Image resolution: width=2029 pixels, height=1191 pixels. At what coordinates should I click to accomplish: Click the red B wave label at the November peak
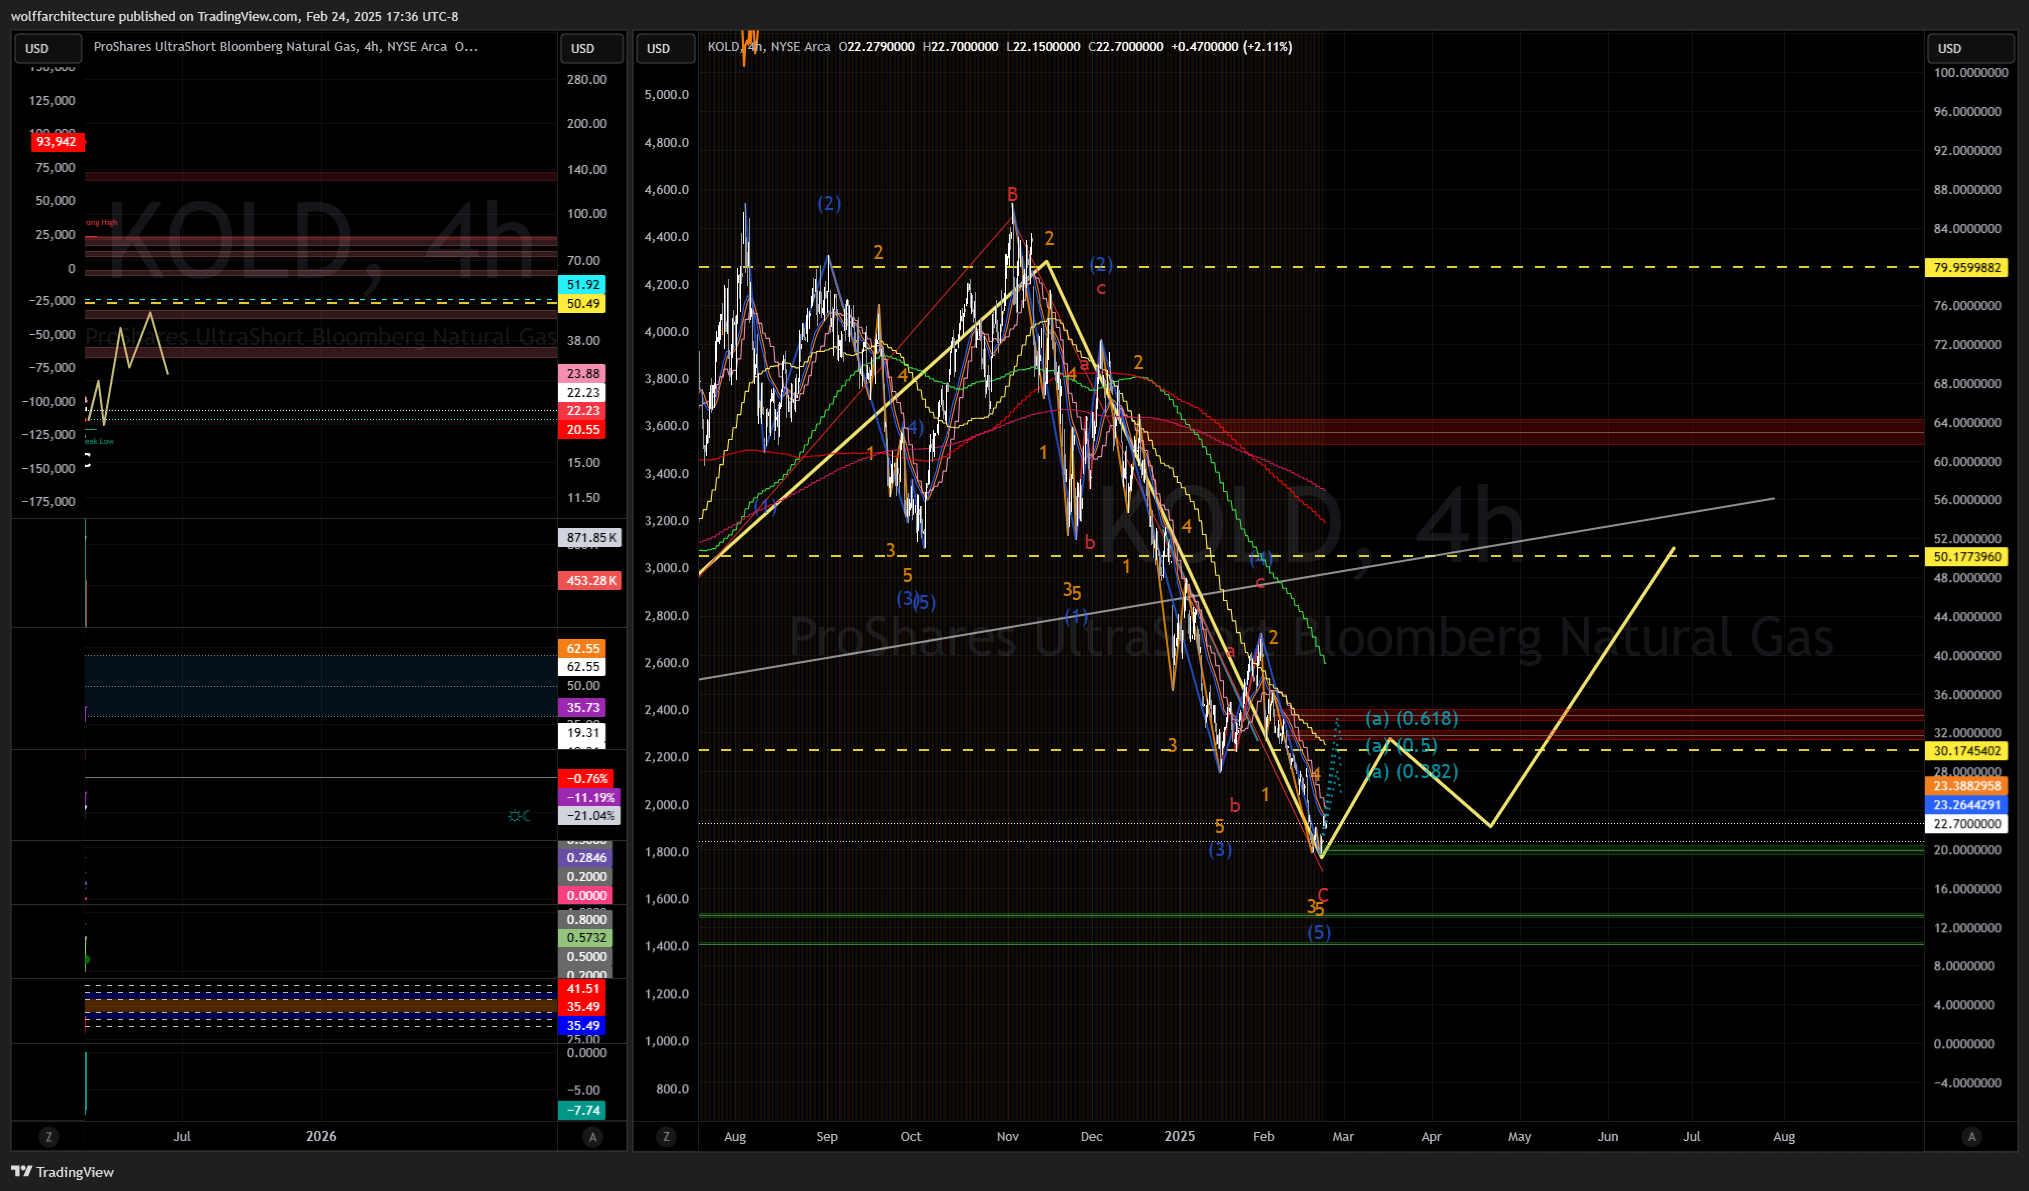coord(1012,195)
